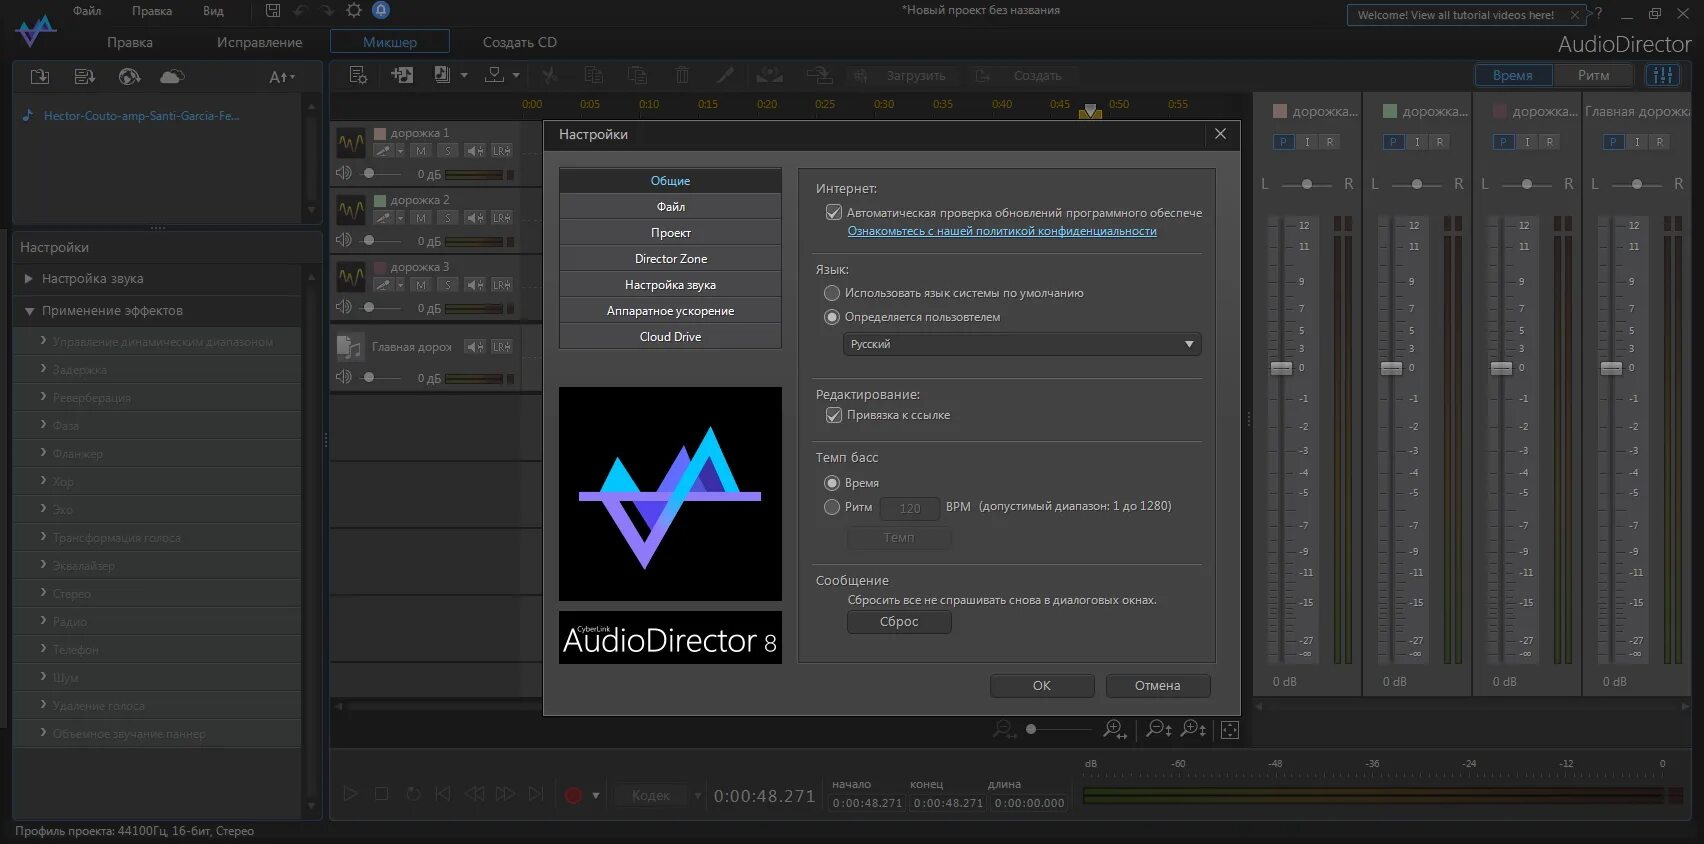This screenshot has width=1704, height=844.
Task: Select the Время tempo radio button
Action: 832,483
